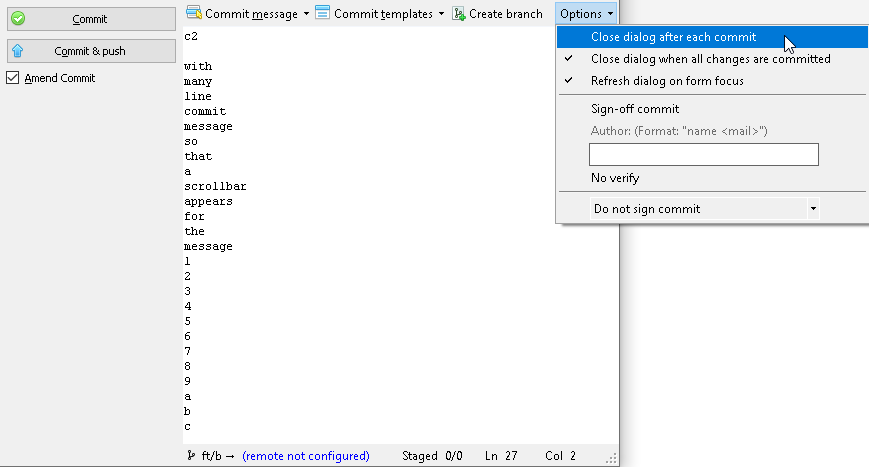Click the word many in commit message
The image size is (869, 467).
(x=198, y=81)
